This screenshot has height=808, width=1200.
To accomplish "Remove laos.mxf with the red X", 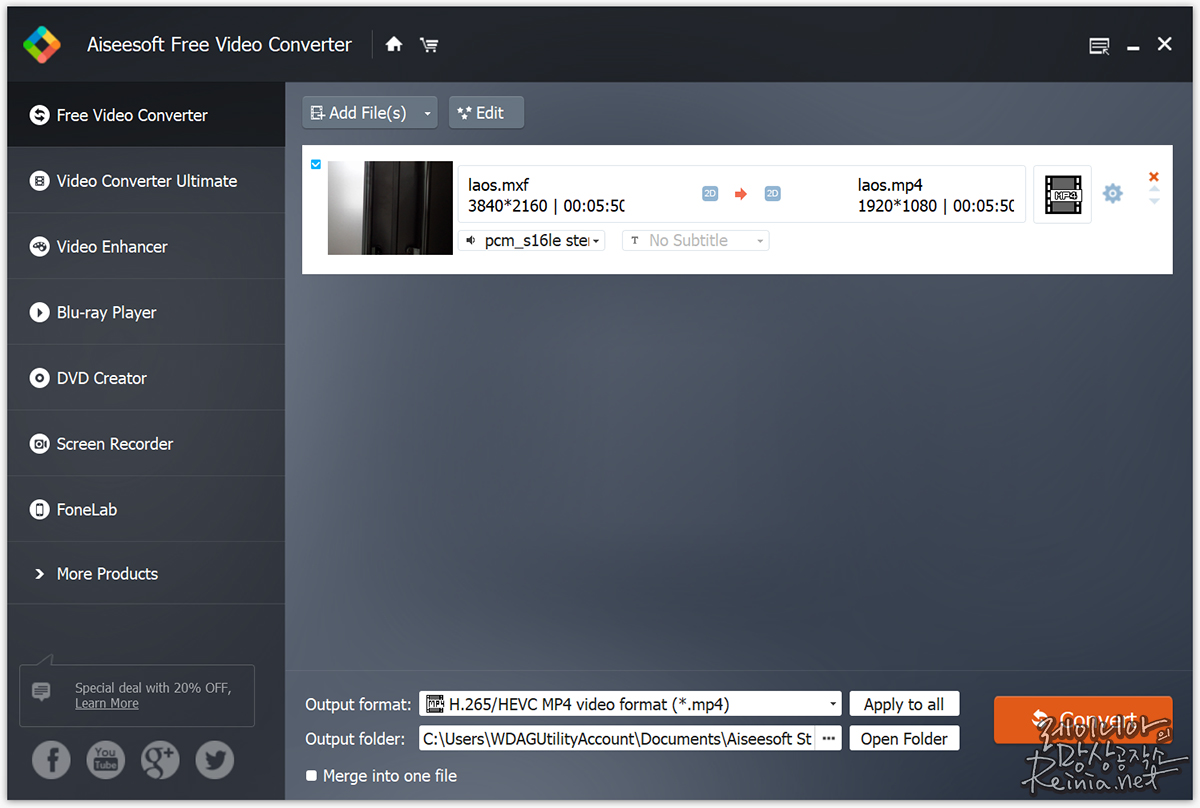I will click(x=1154, y=177).
